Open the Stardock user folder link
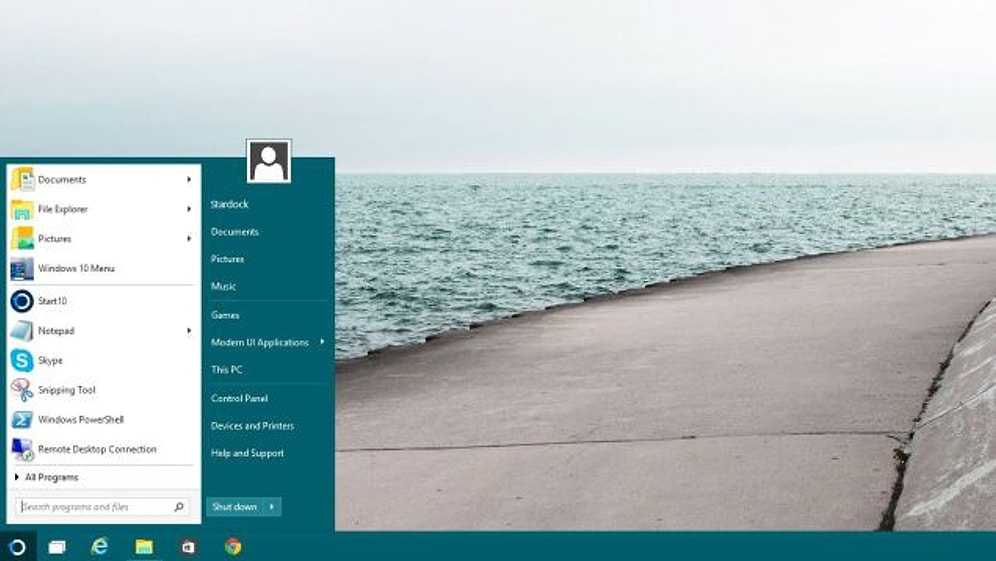Image resolution: width=996 pixels, height=561 pixels. click(x=229, y=204)
